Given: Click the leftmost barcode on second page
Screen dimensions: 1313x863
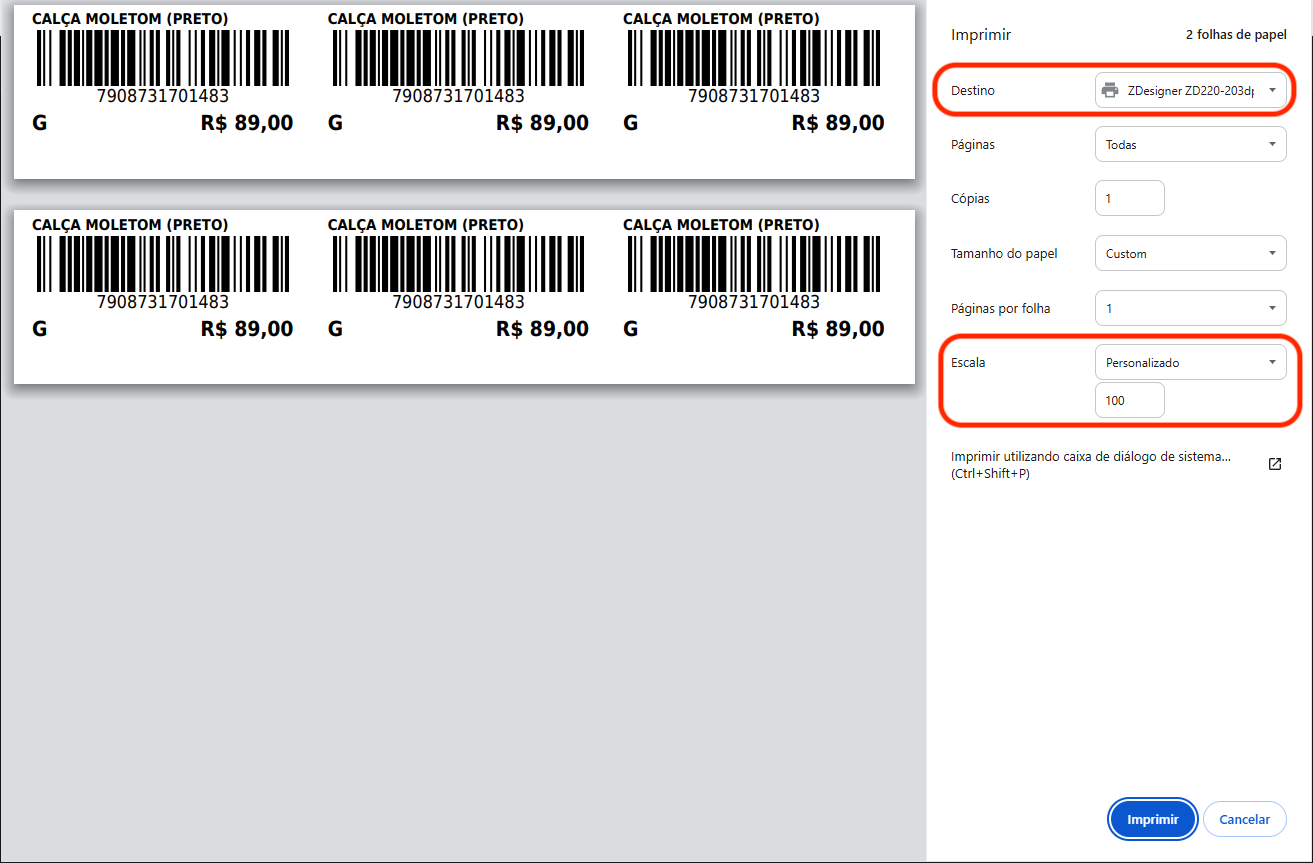Looking at the screenshot, I should point(162,264).
